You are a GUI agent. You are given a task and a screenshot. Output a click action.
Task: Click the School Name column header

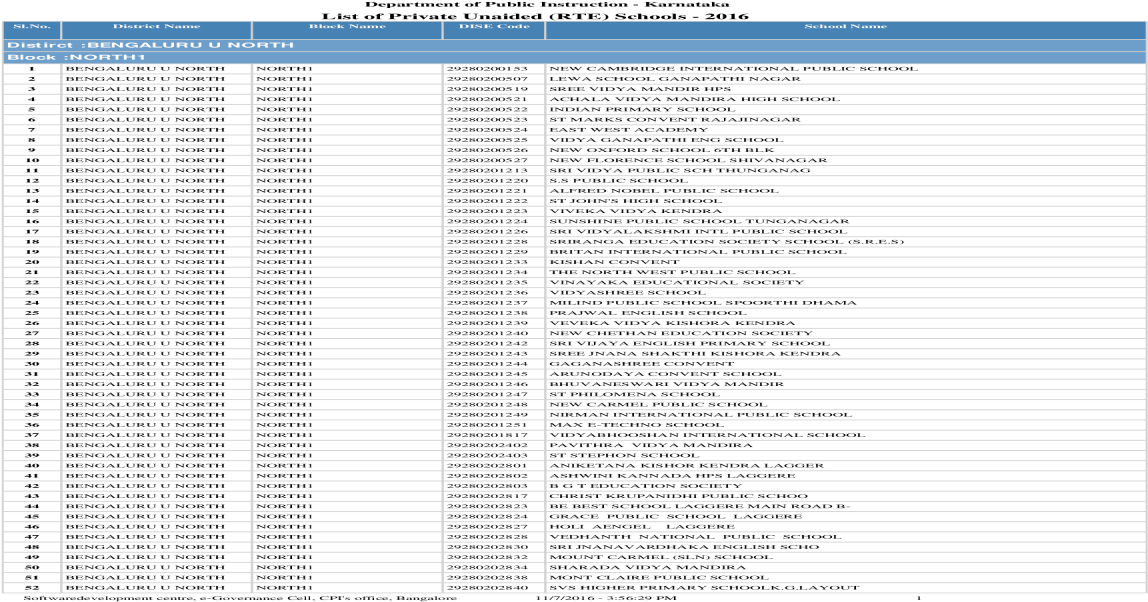845,27
